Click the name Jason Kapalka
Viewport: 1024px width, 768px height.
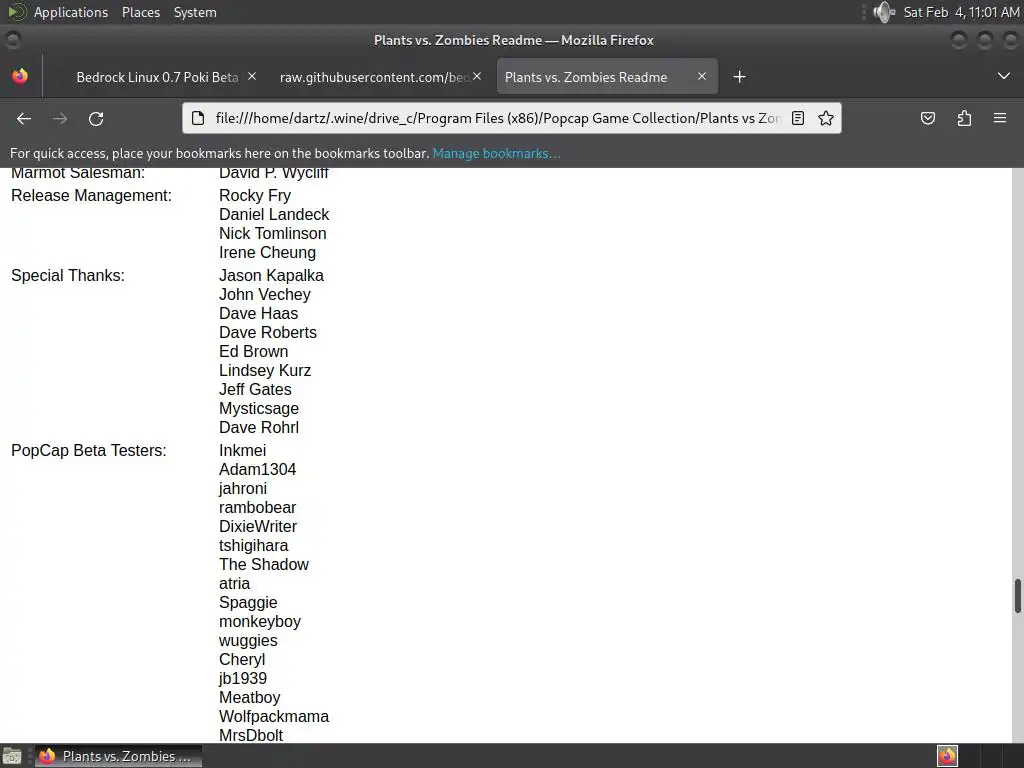click(271, 276)
